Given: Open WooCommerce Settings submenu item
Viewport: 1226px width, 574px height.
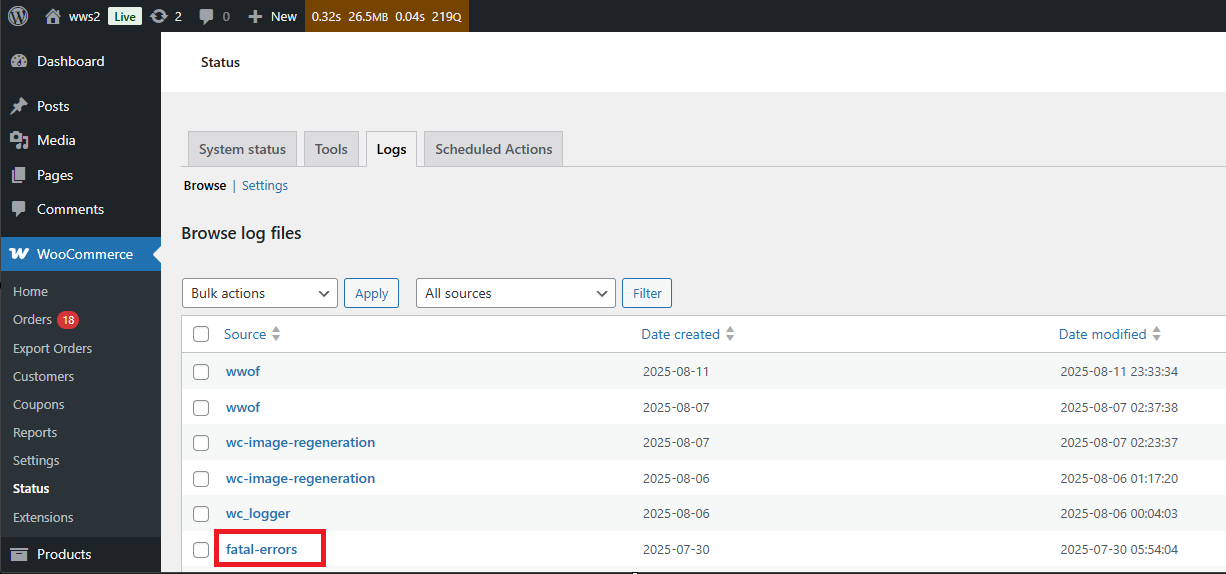Looking at the screenshot, I should point(36,461).
